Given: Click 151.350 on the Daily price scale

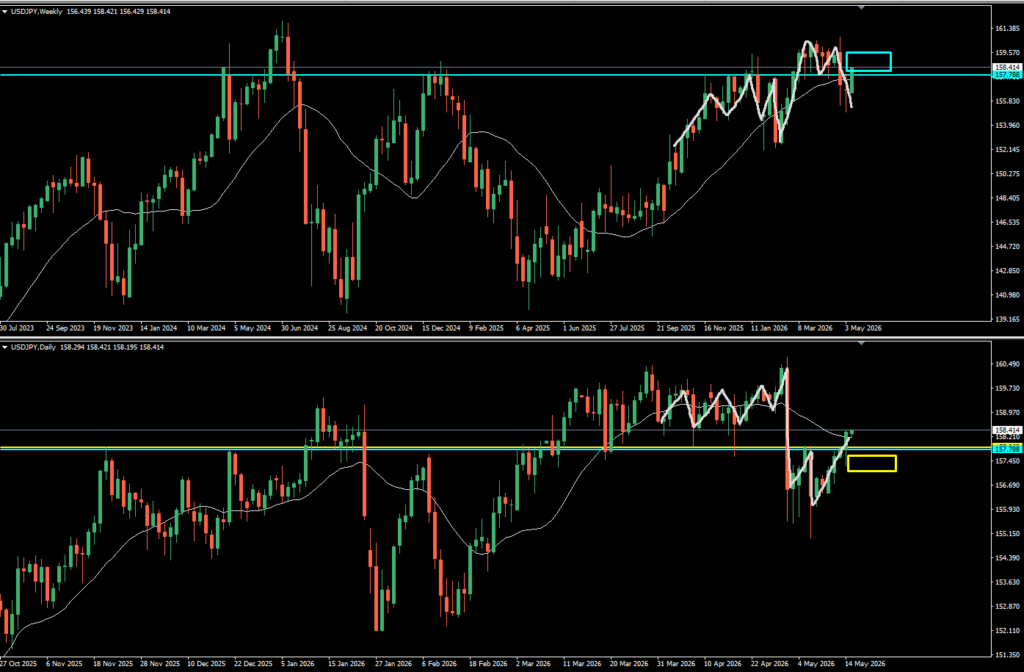Looking at the screenshot, I should click(1008, 655).
